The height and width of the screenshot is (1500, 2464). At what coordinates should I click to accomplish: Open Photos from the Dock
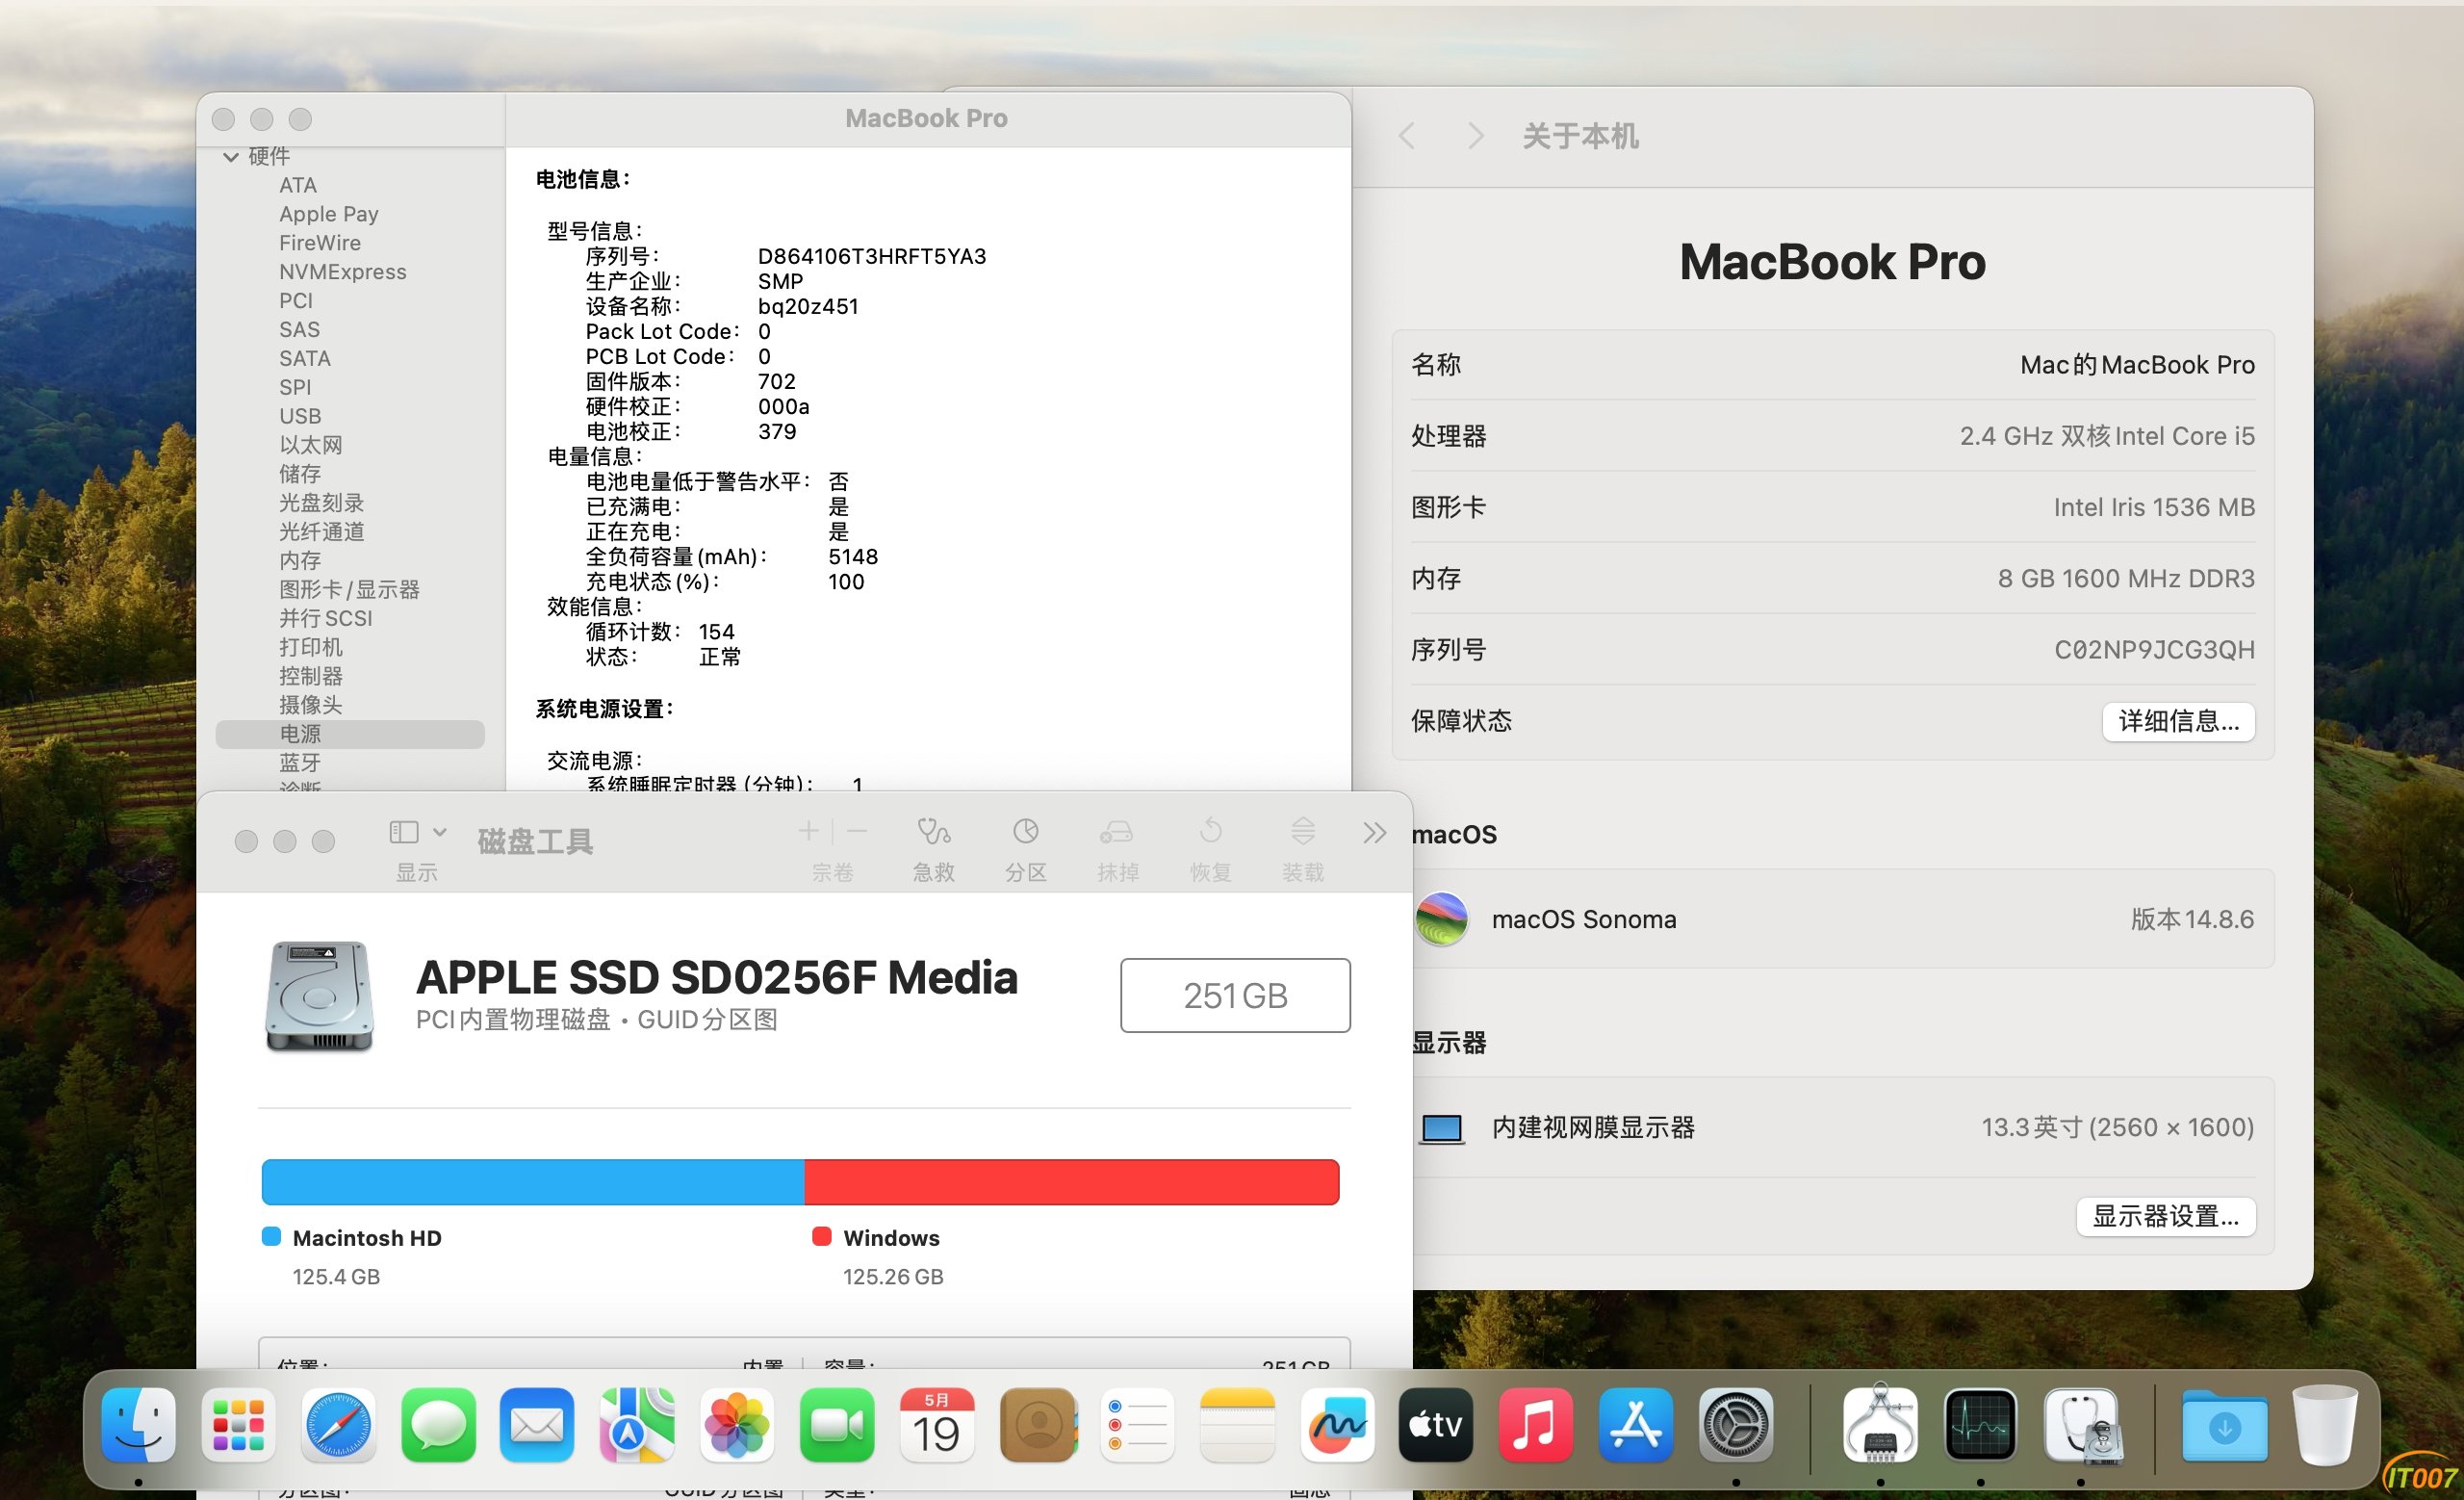[737, 1424]
